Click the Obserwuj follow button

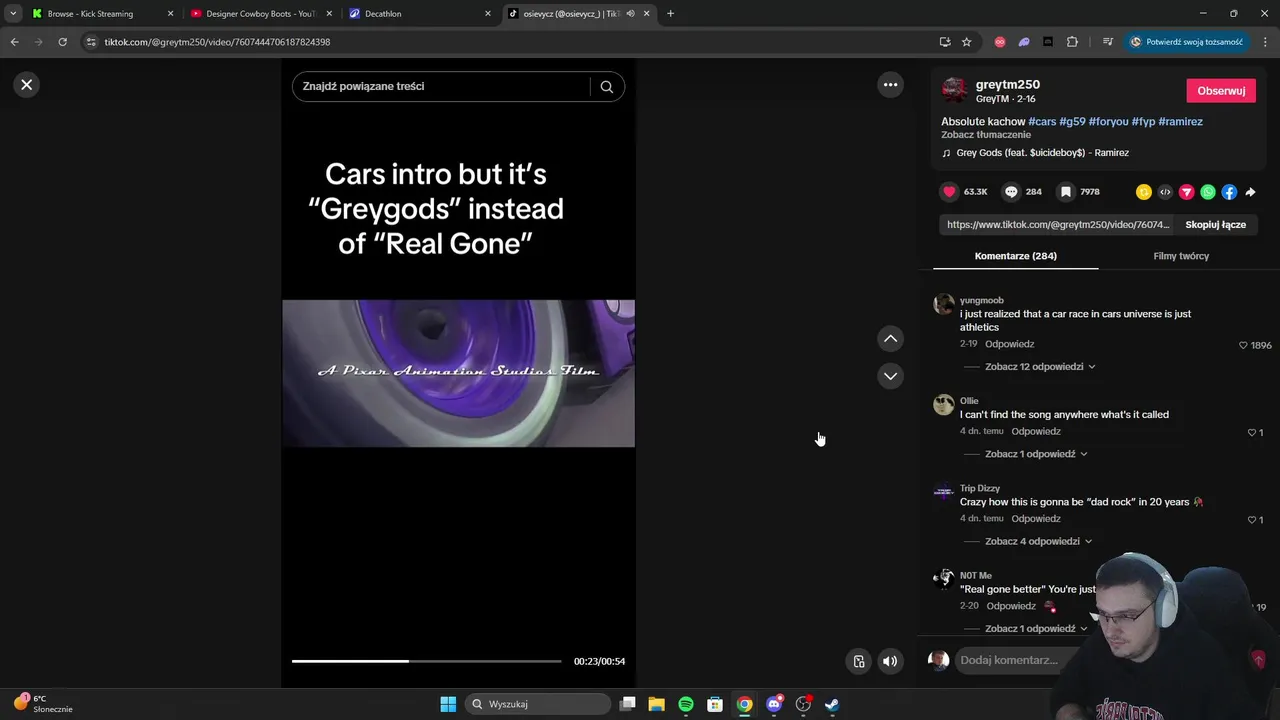click(1221, 91)
